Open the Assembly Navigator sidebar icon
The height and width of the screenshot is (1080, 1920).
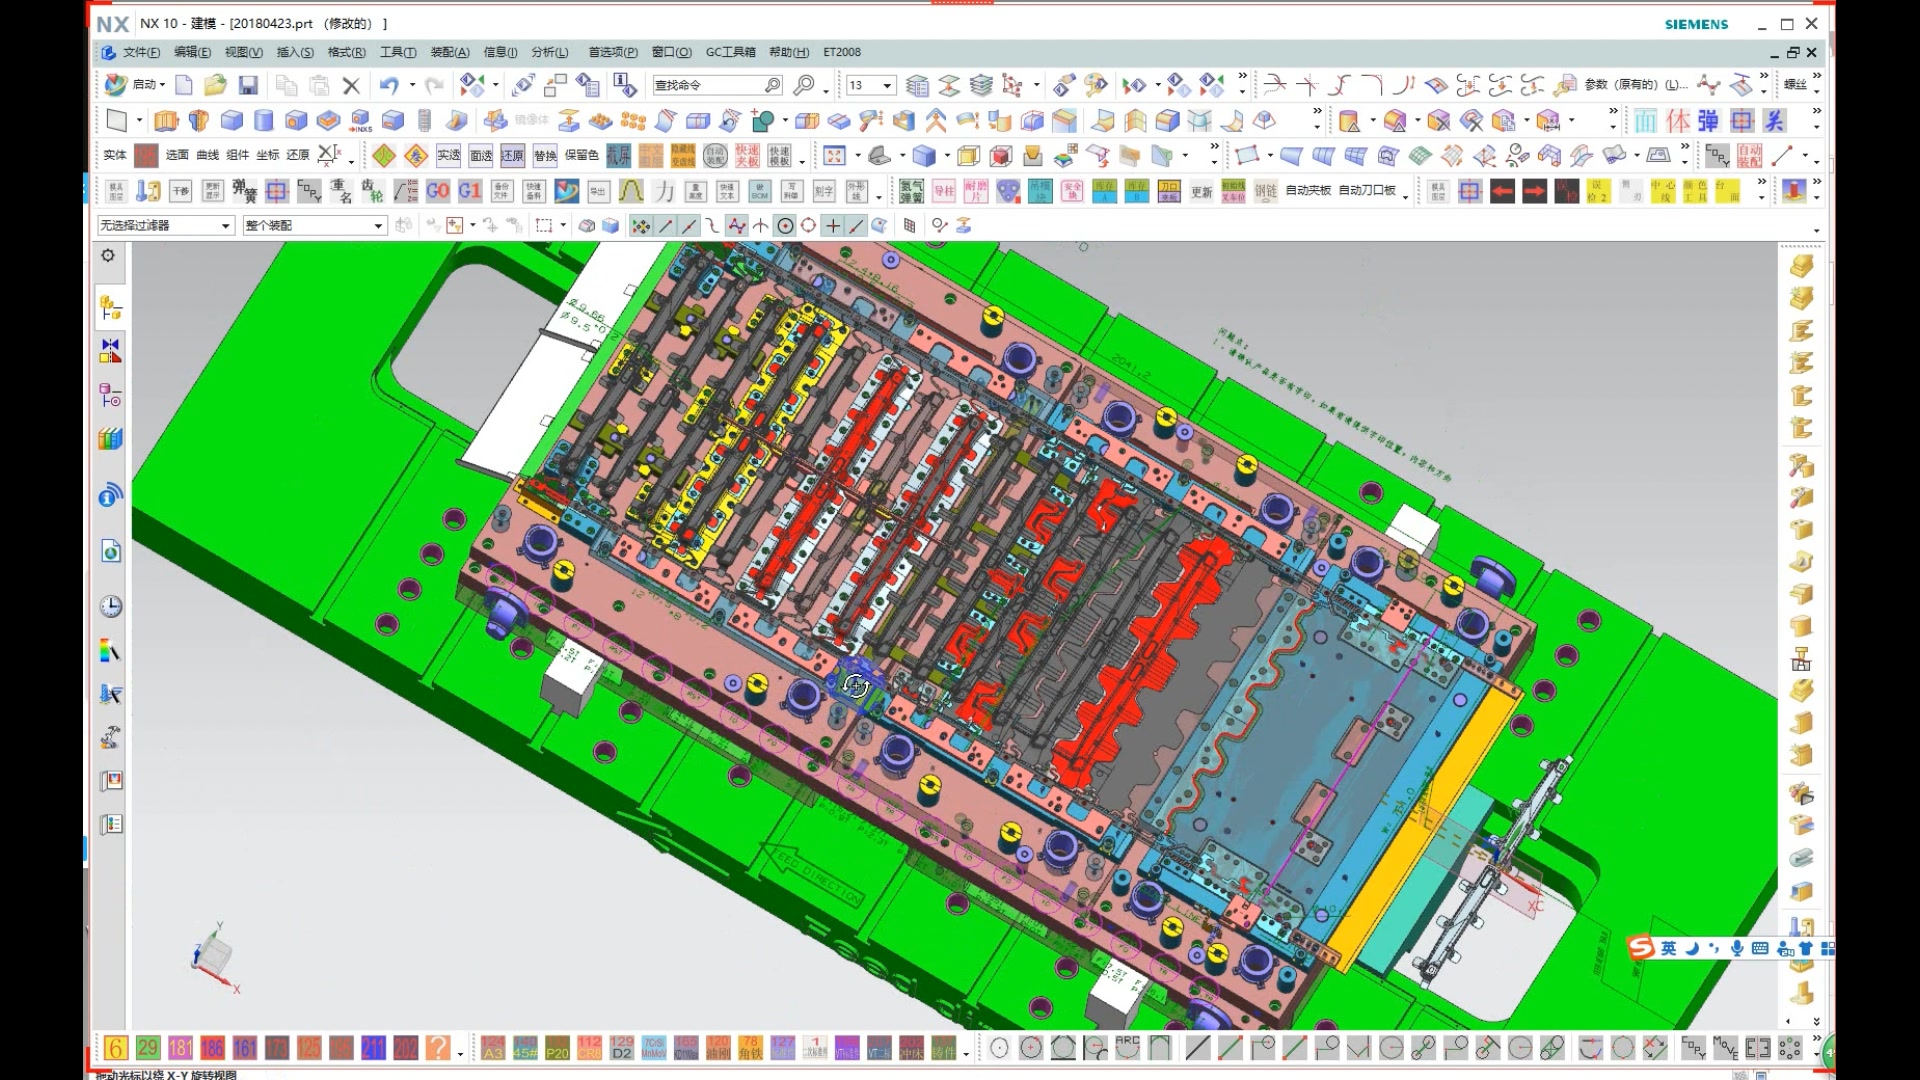110,308
